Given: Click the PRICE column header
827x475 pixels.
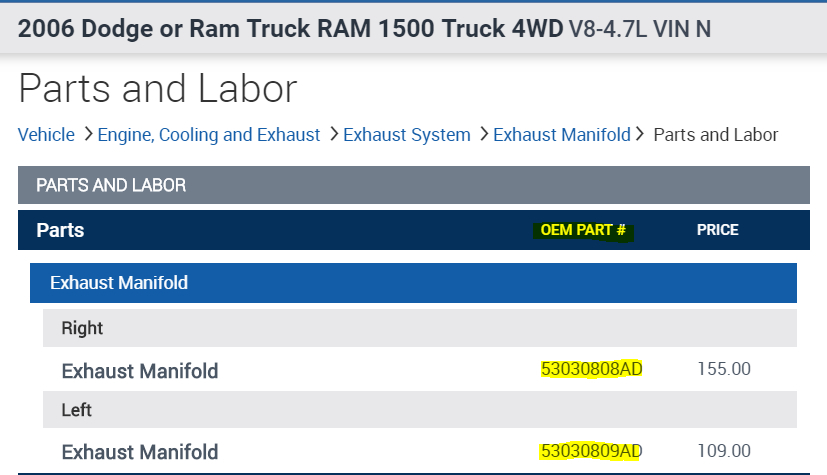Looking at the screenshot, I should click(718, 230).
